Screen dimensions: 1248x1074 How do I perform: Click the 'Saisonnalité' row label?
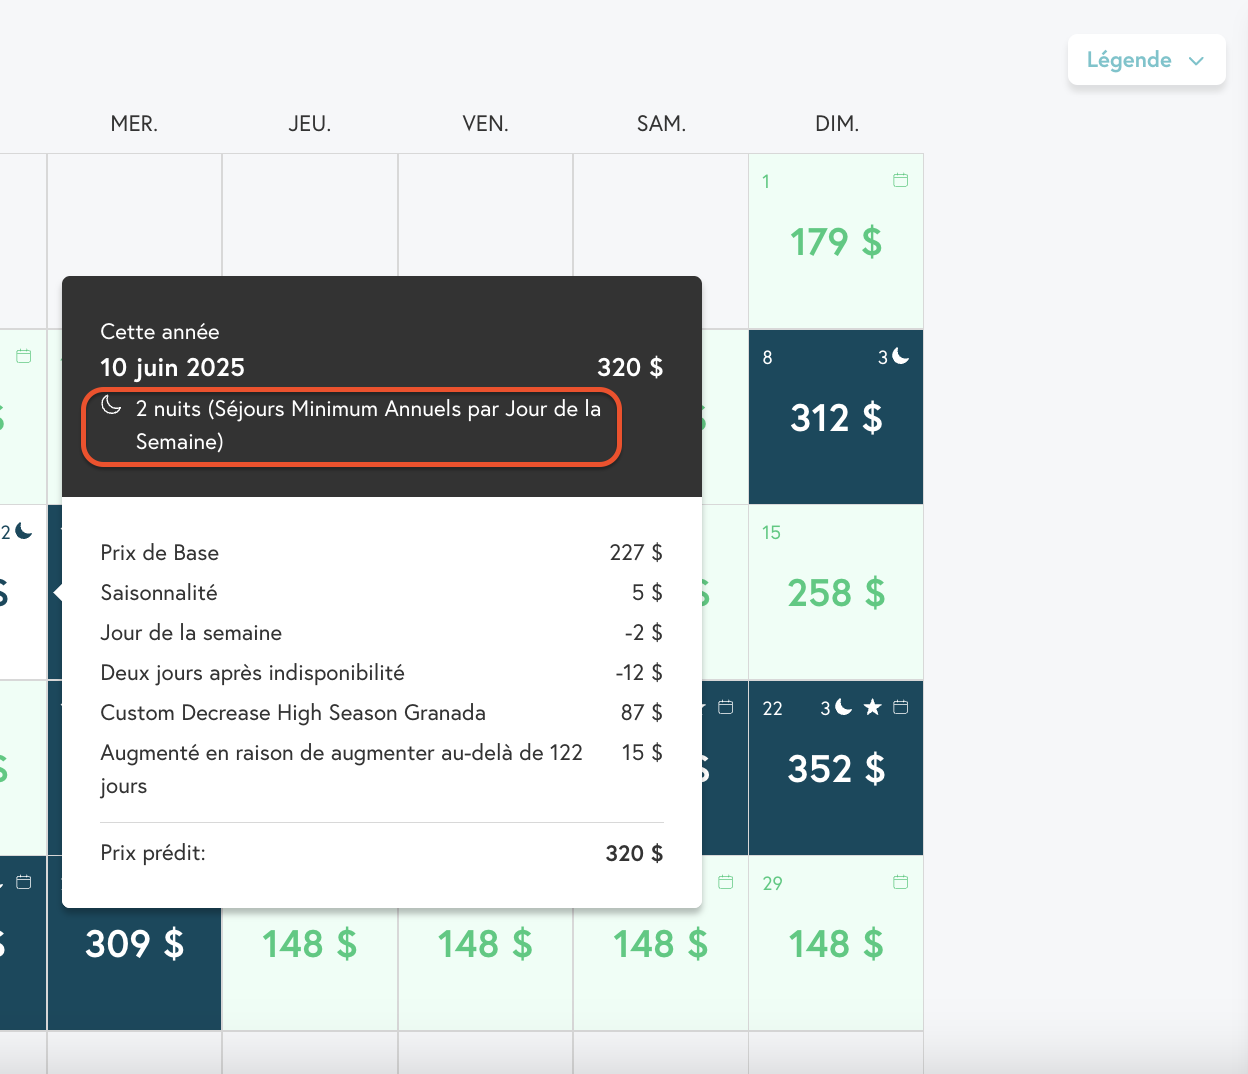click(x=159, y=593)
